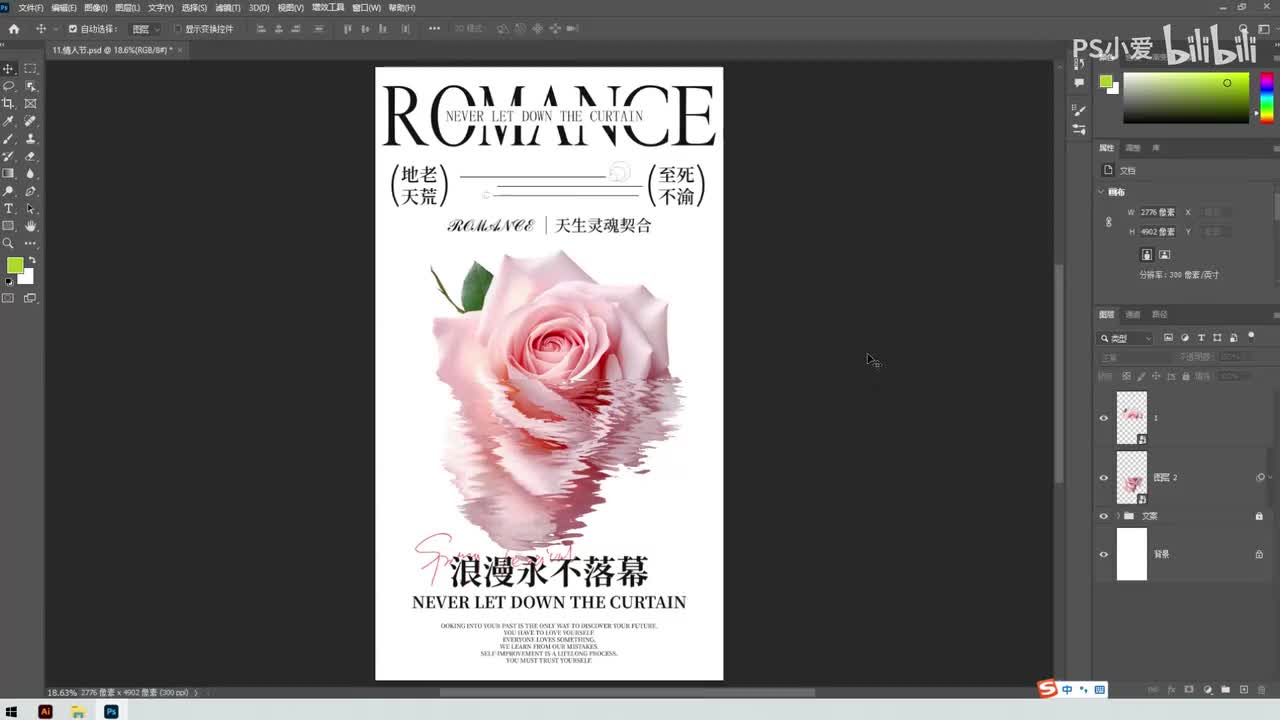Change the screen mode
The image size is (1280, 720).
click(30, 298)
